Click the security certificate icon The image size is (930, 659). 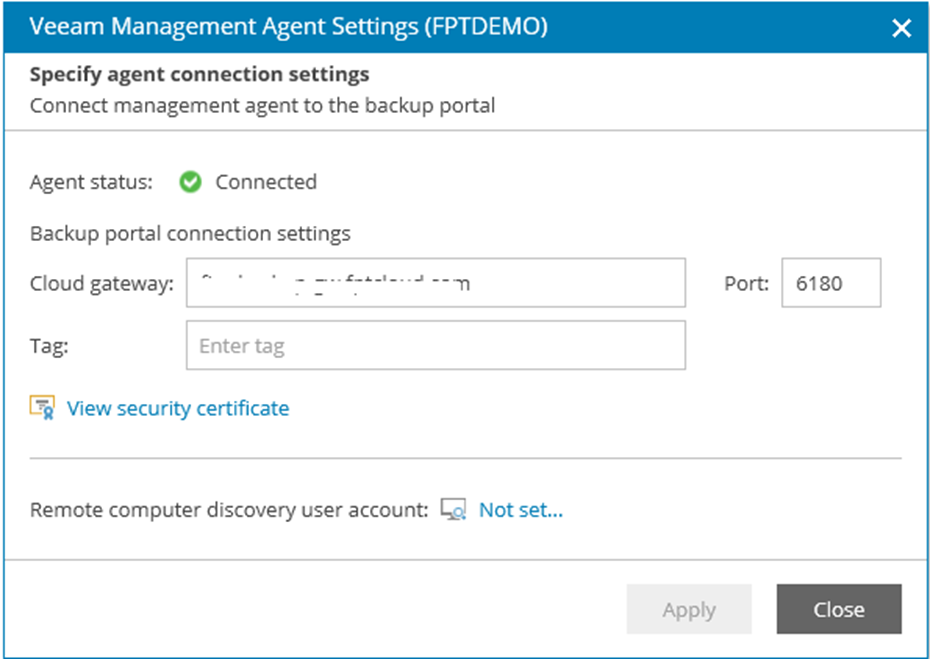[42, 408]
